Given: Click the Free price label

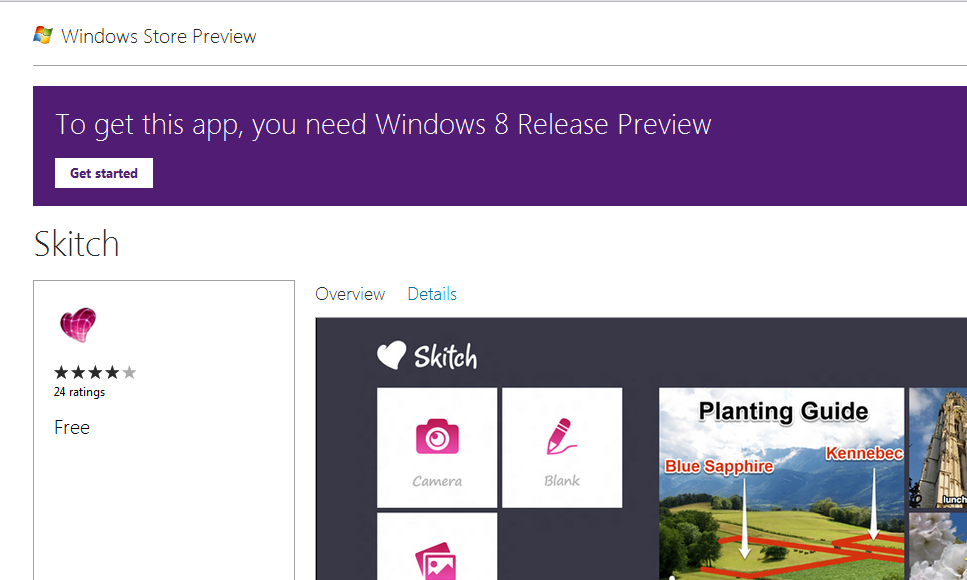Looking at the screenshot, I should click(x=72, y=427).
